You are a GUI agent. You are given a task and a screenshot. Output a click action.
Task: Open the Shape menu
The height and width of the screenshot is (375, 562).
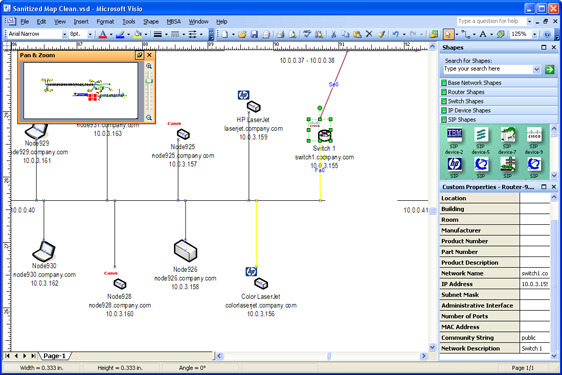pos(151,22)
